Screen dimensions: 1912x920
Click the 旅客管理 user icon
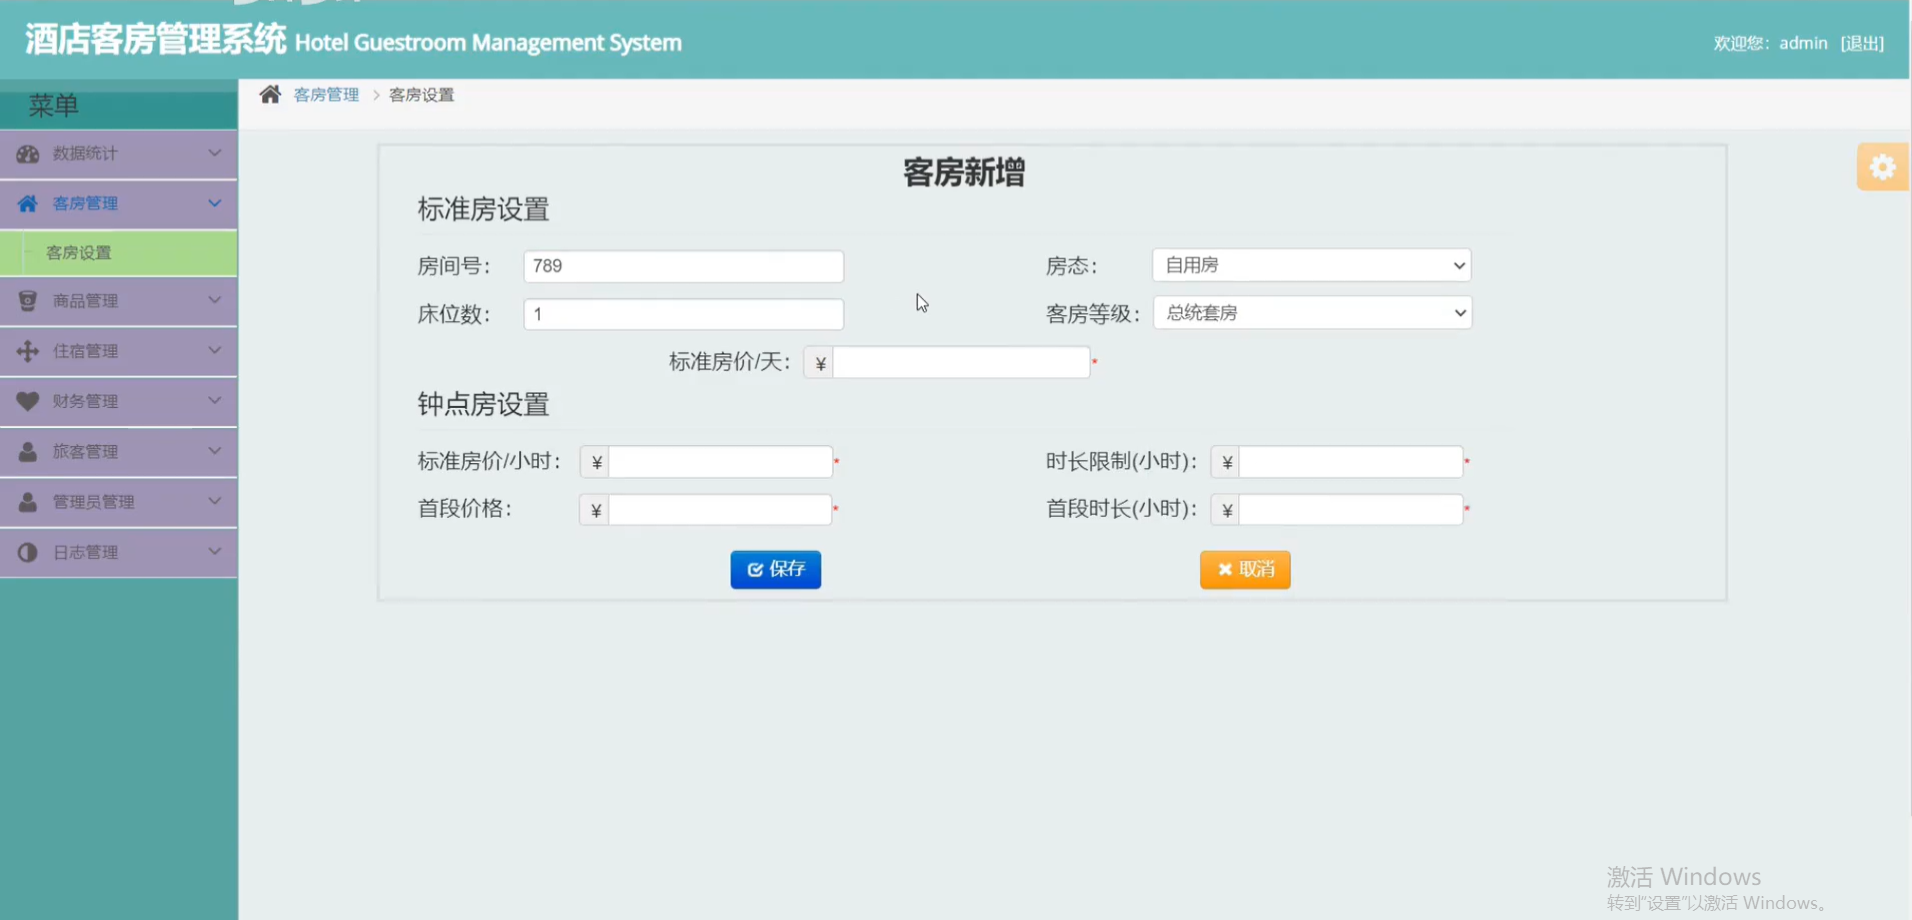coord(28,452)
